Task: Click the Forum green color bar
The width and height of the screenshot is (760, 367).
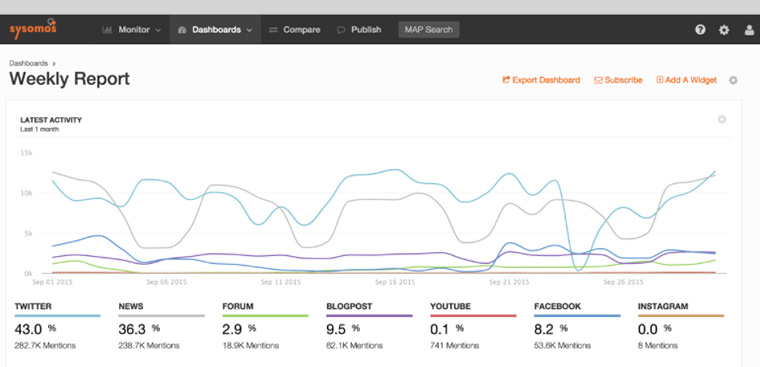Action: (265, 316)
